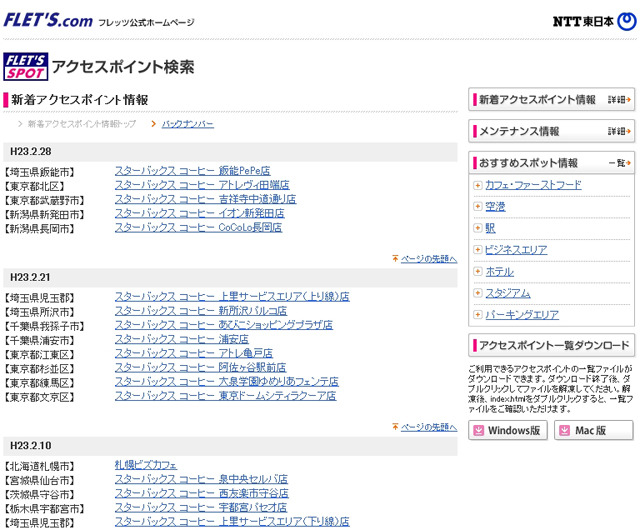The height and width of the screenshot is (530, 640).
Task: Click 【北海道札幌市】 location text
Action: tap(39, 466)
